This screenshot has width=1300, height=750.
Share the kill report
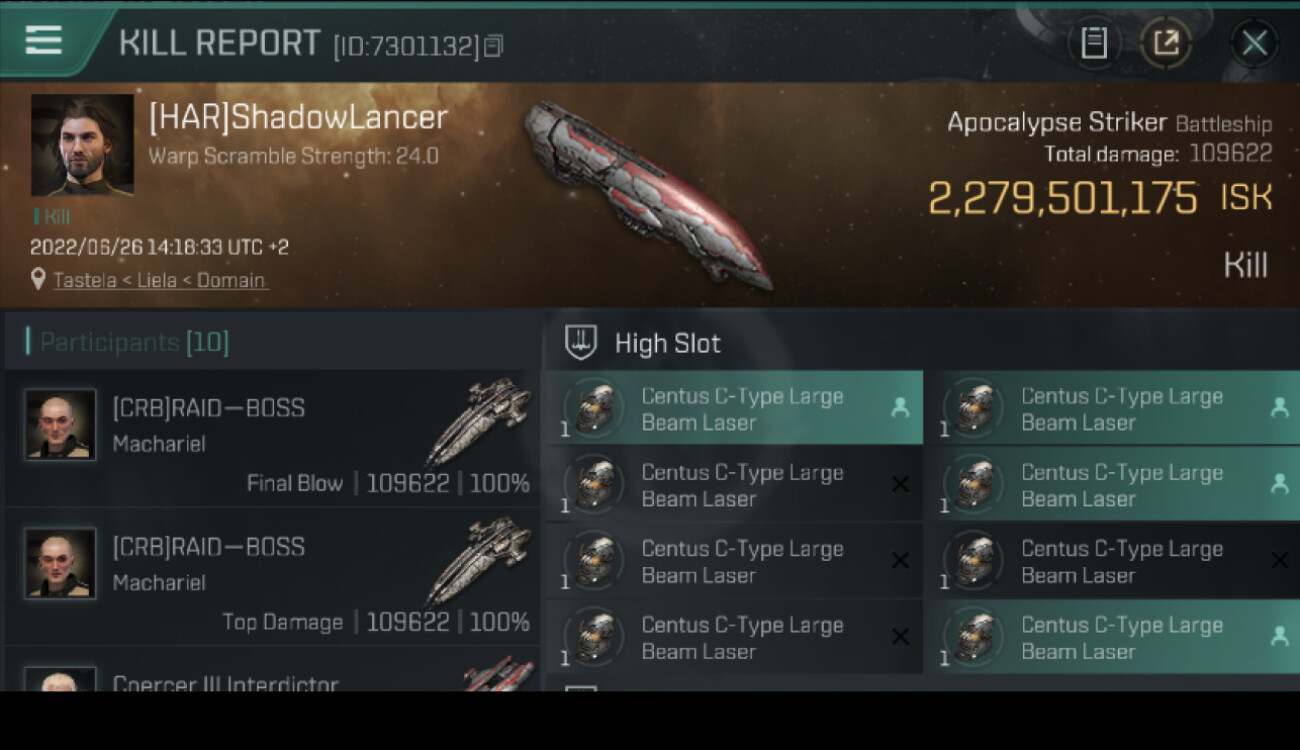1166,43
